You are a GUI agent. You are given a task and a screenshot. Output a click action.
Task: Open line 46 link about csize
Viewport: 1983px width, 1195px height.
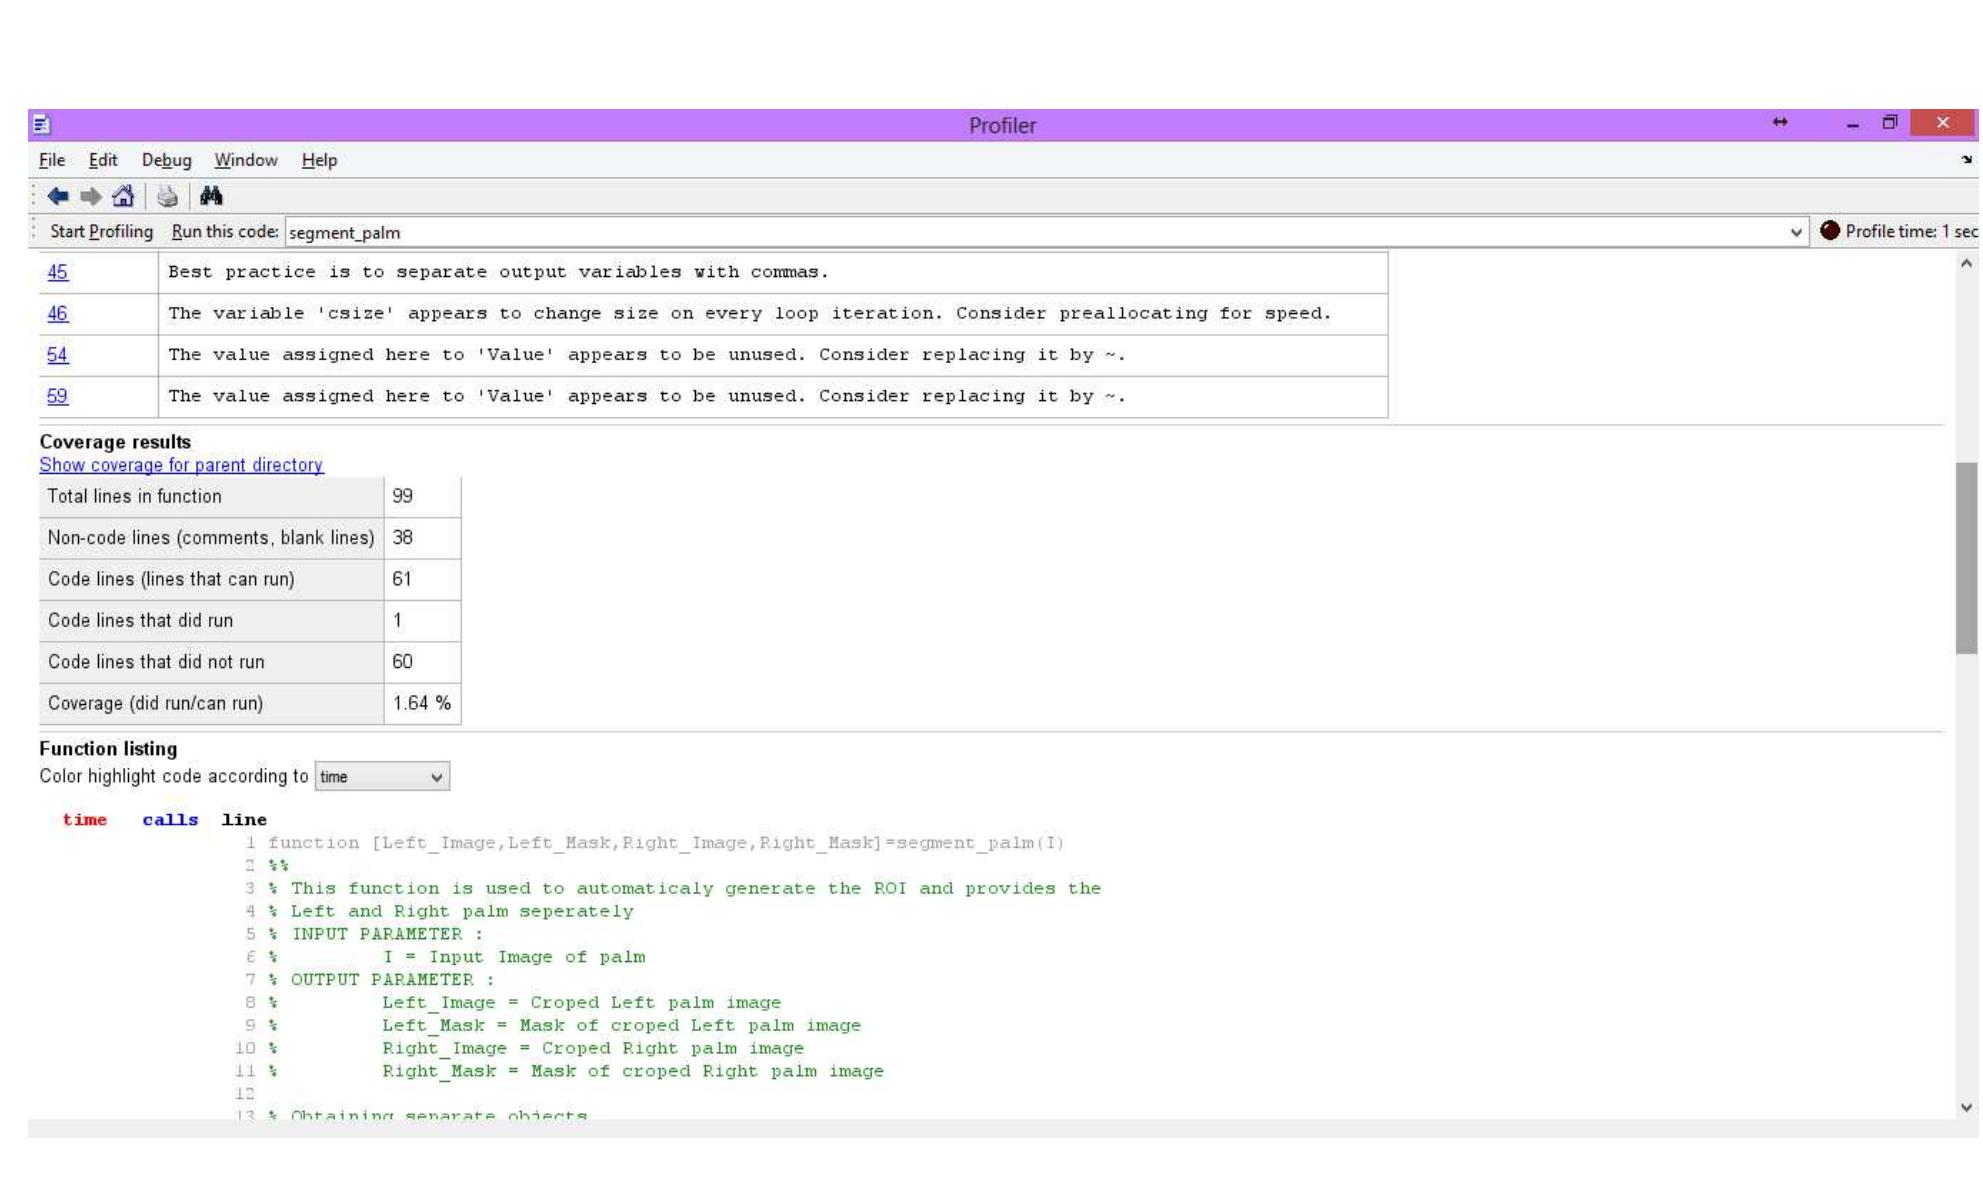click(58, 314)
